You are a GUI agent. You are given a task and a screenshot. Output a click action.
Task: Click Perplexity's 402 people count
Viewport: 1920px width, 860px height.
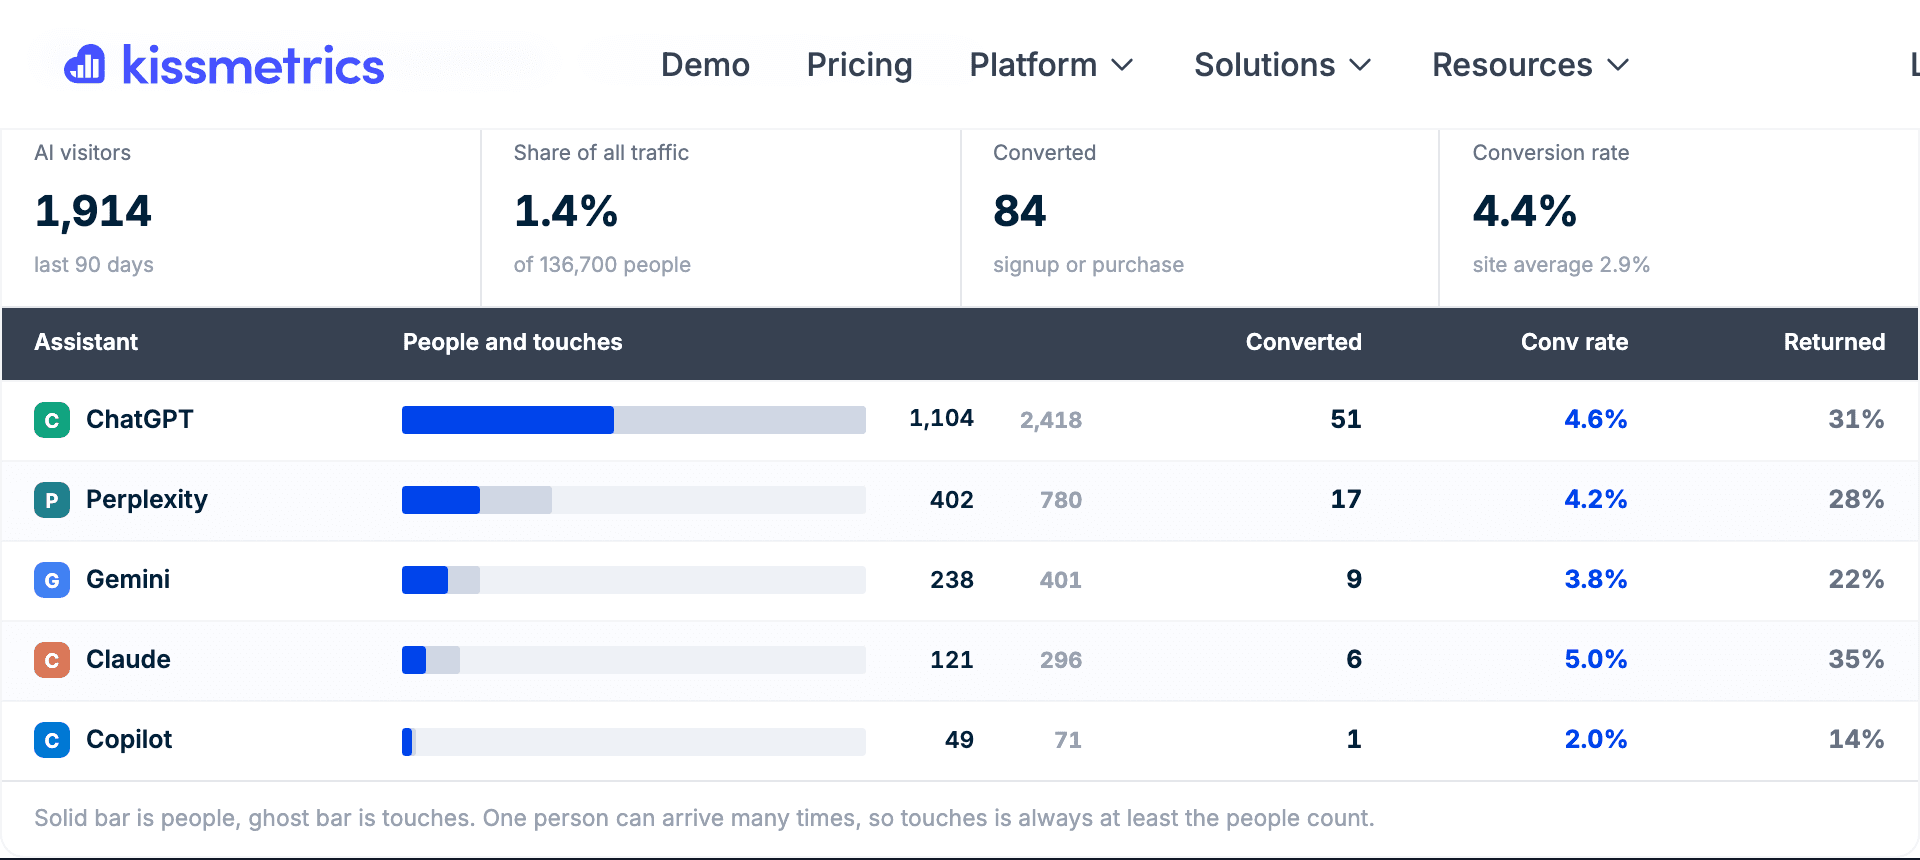(951, 499)
